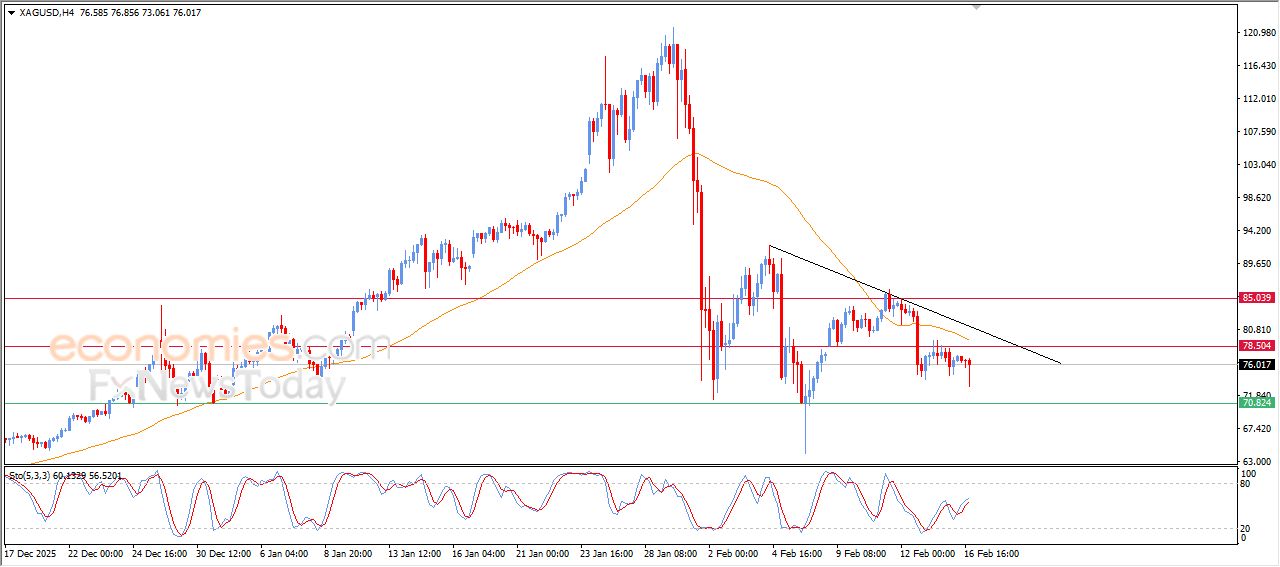
Task: Select the green 70.824 price label
Action: (x=1256, y=403)
